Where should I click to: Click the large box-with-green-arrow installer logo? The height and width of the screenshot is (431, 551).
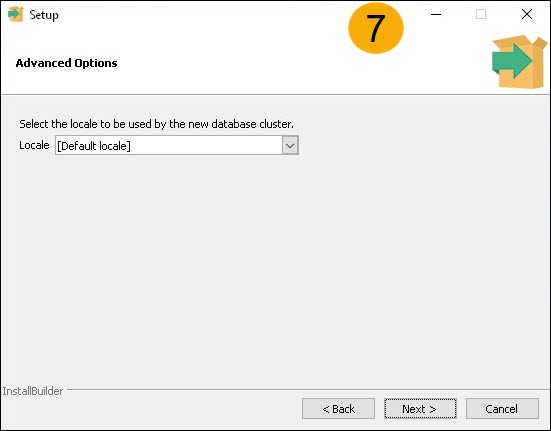click(x=519, y=61)
